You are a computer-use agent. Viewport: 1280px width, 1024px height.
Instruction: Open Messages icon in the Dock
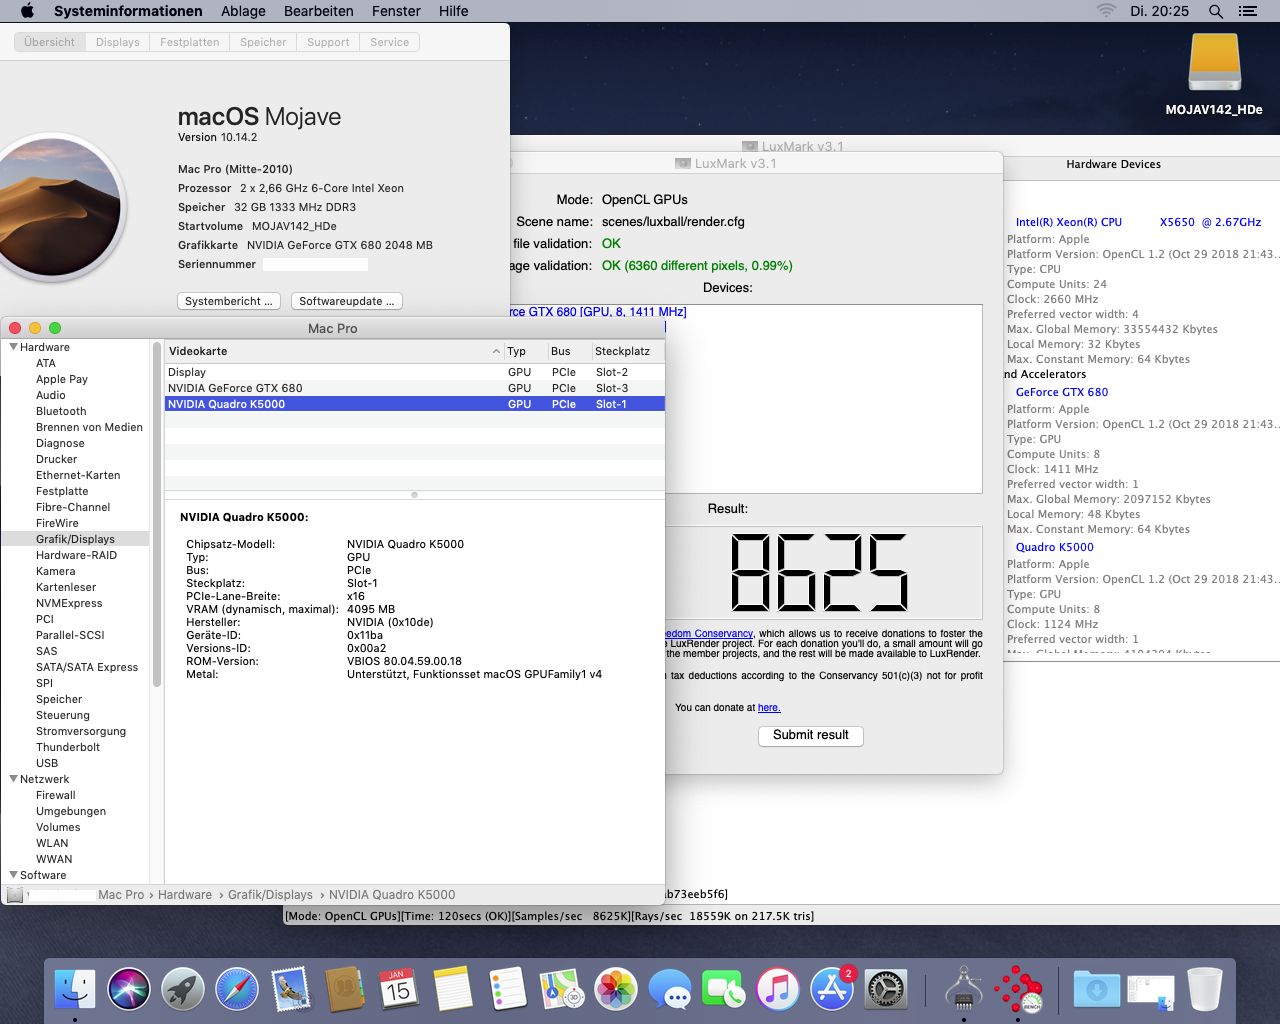tap(670, 990)
